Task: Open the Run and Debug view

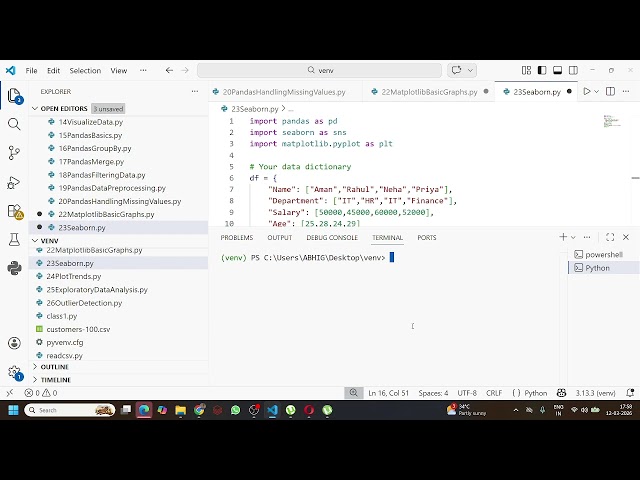Action: coord(14,182)
